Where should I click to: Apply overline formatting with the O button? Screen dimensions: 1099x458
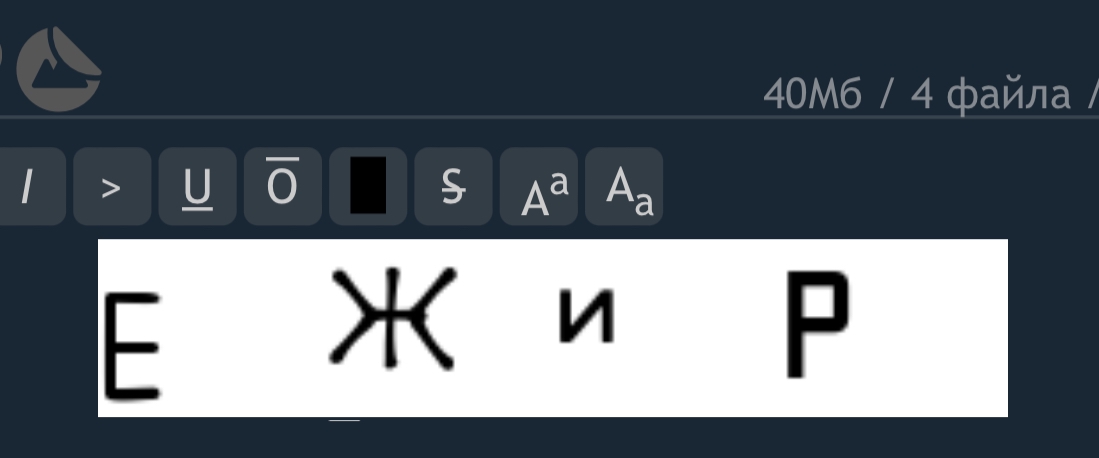click(x=283, y=187)
